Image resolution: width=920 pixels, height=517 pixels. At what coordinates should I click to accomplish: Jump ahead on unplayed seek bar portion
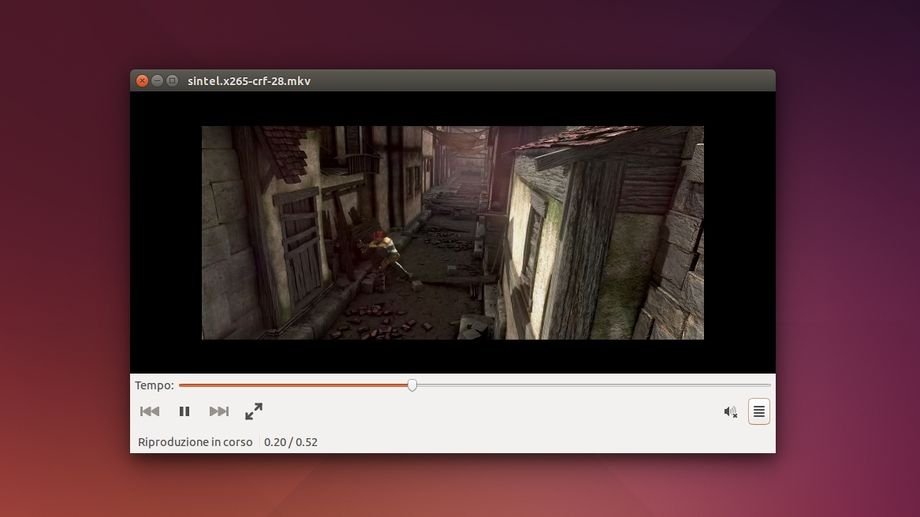[590, 385]
